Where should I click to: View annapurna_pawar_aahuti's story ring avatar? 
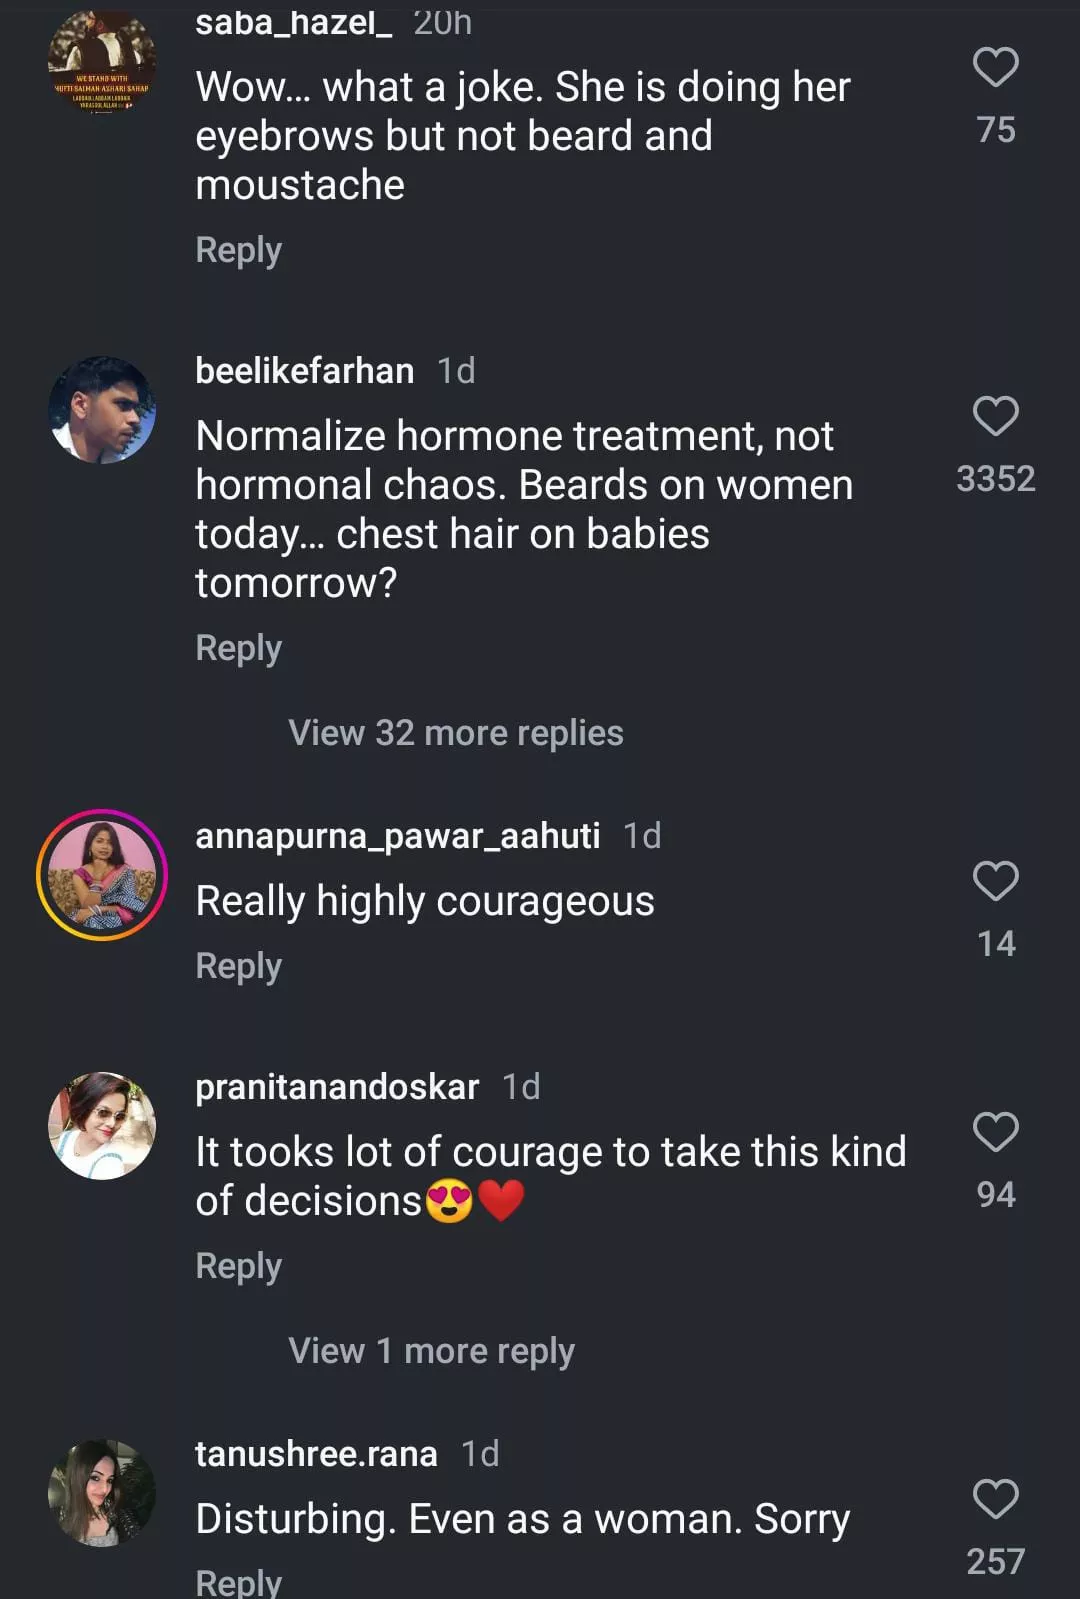tap(102, 875)
